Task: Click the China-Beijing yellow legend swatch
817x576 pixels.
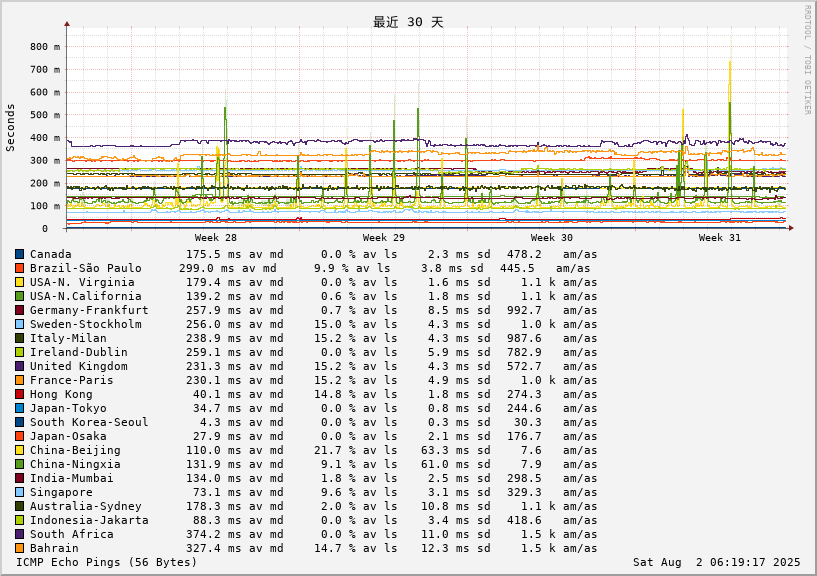Action: pyautogui.click(x=19, y=450)
